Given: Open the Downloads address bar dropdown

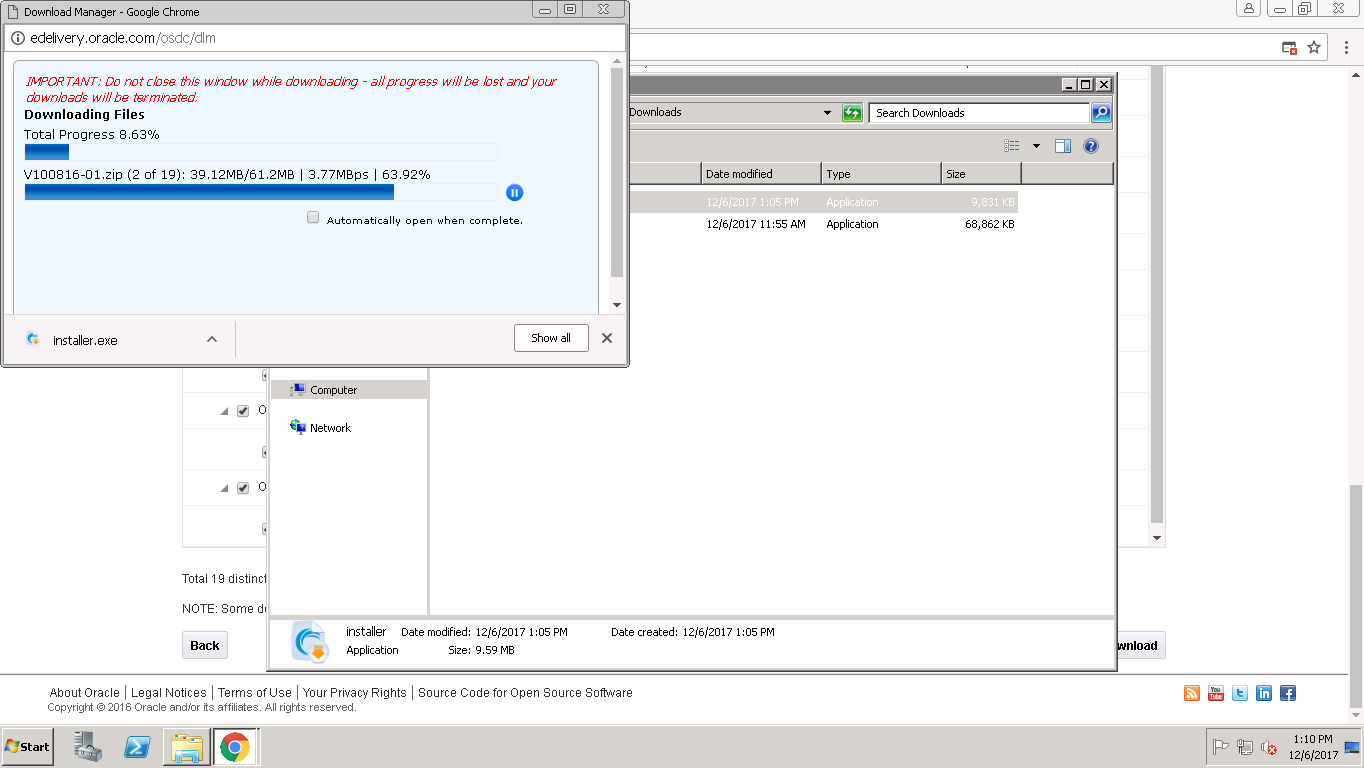Looking at the screenshot, I should 827,112.
